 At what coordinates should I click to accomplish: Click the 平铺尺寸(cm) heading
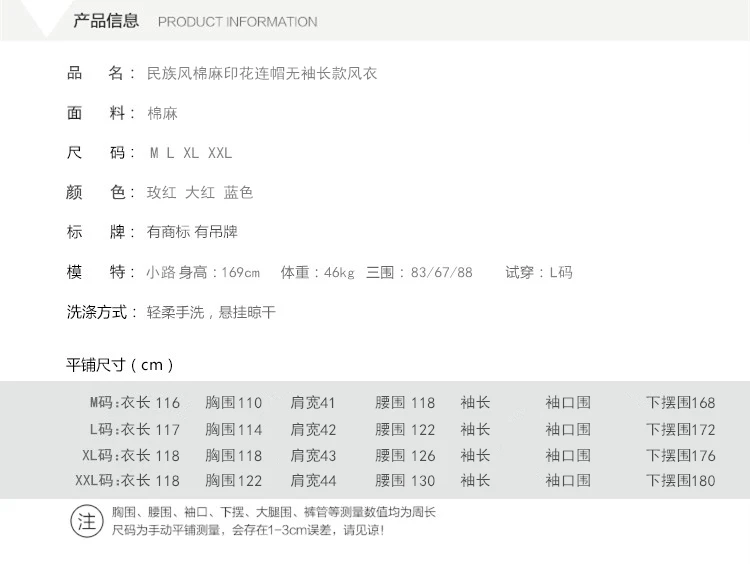(x=120, y=365)
